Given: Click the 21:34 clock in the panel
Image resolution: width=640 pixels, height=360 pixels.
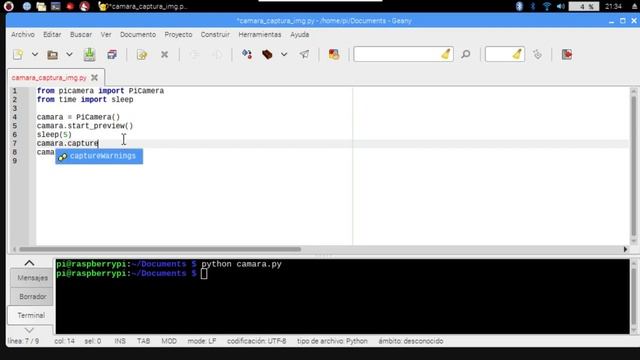Looking at the screenshot, I should pyautogui.click(x=613, y=6).
